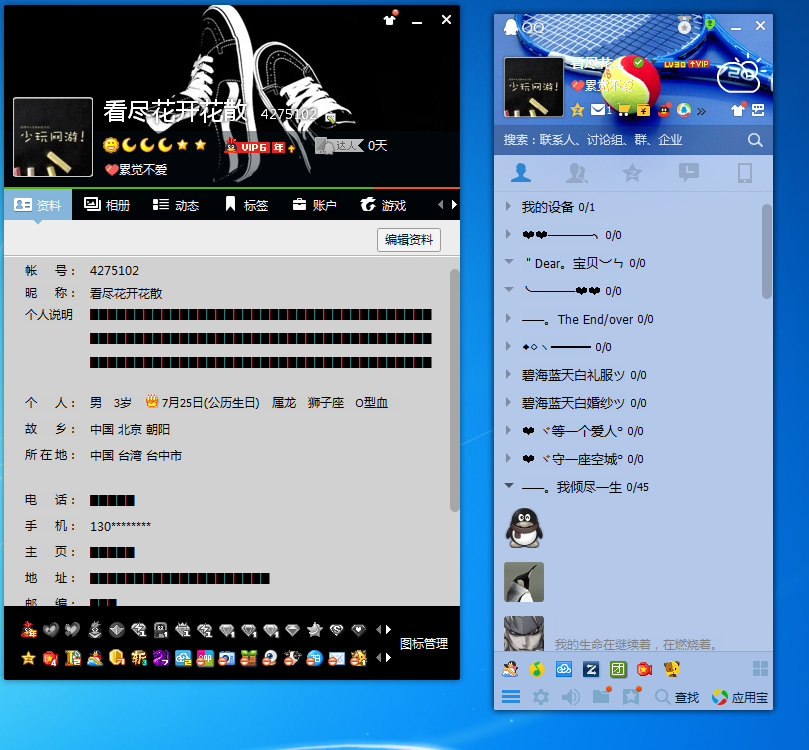Select the QQ penguin avatar contact

pos(524,528)
